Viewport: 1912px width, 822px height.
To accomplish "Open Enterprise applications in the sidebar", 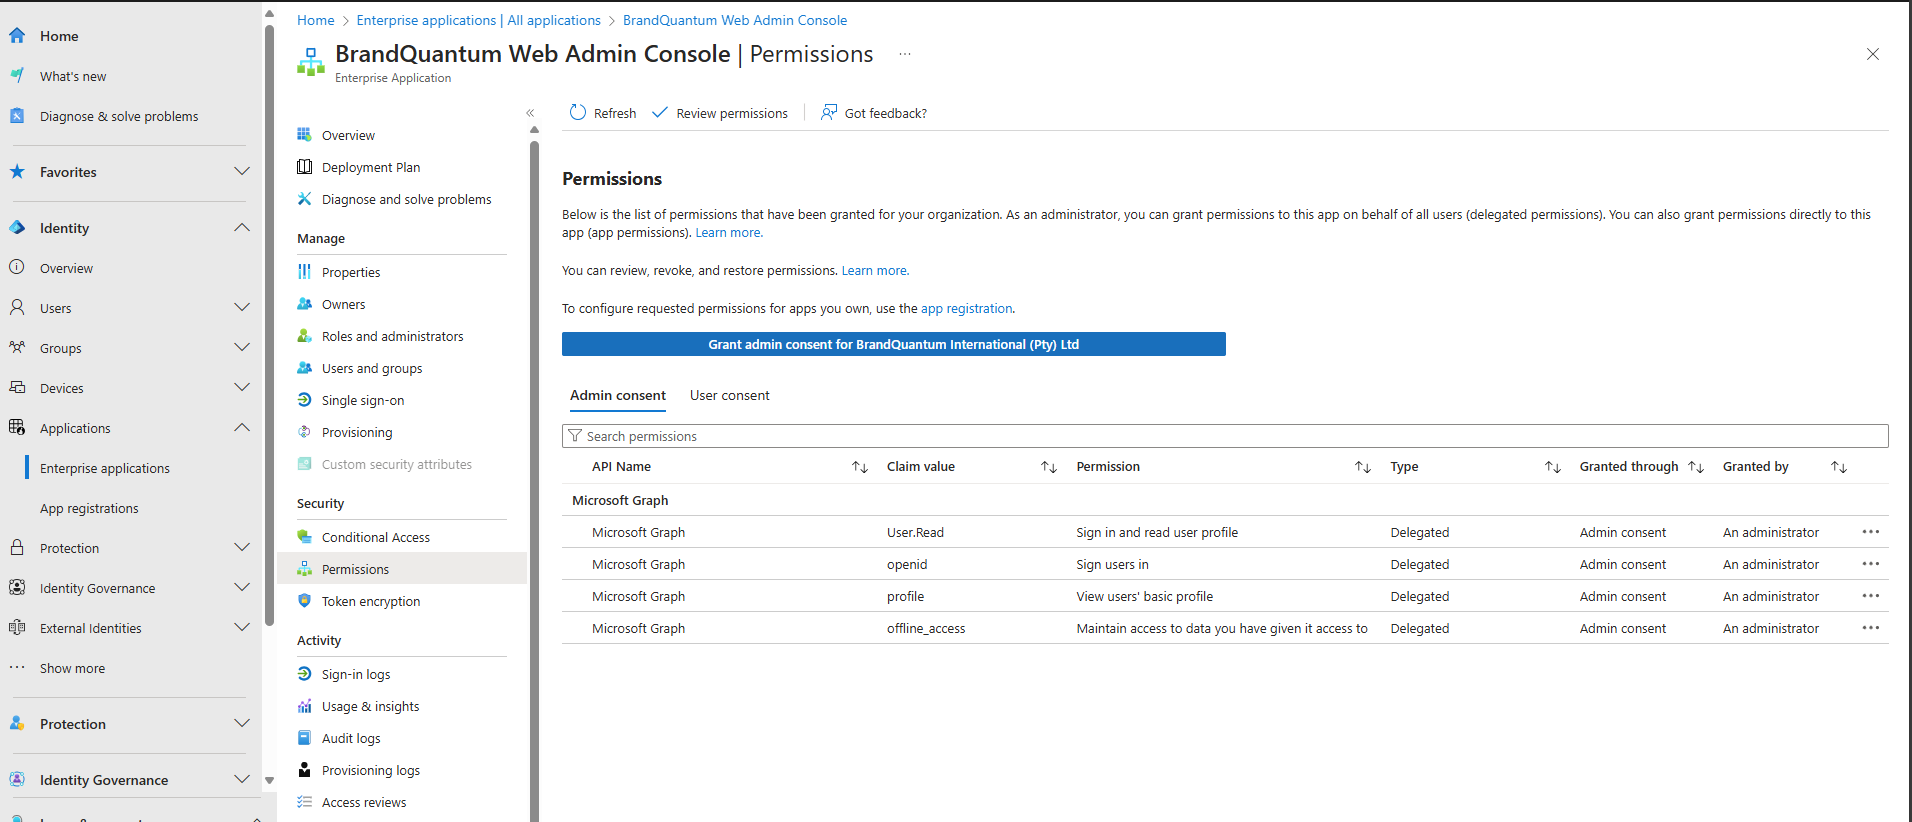I will pyautogui.click(x=105, y=468).
